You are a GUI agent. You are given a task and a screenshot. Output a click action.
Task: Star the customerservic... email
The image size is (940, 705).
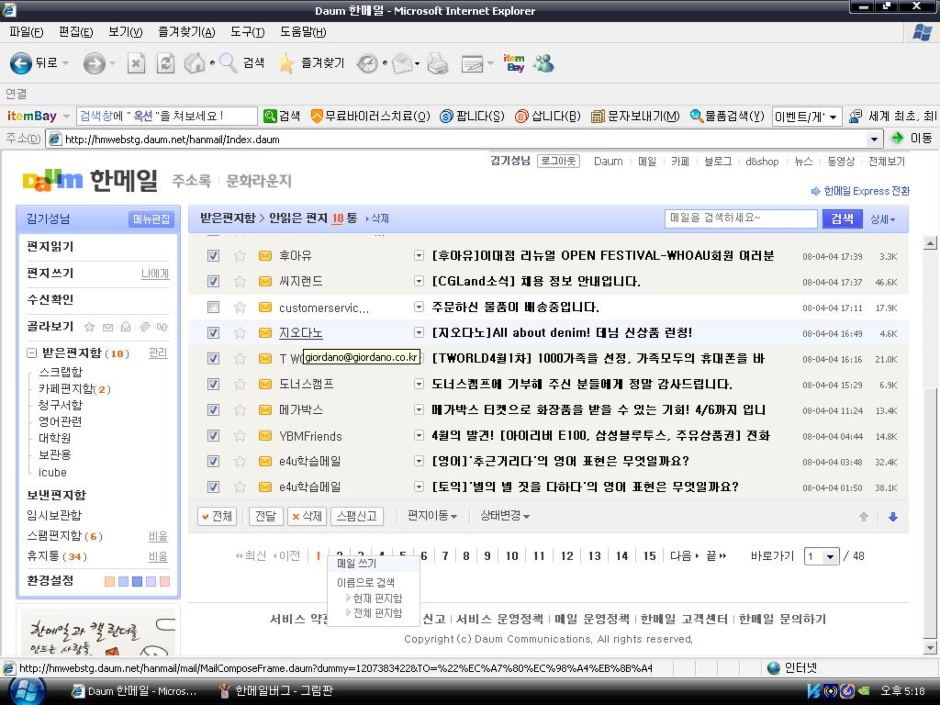[x=240, y=308]
